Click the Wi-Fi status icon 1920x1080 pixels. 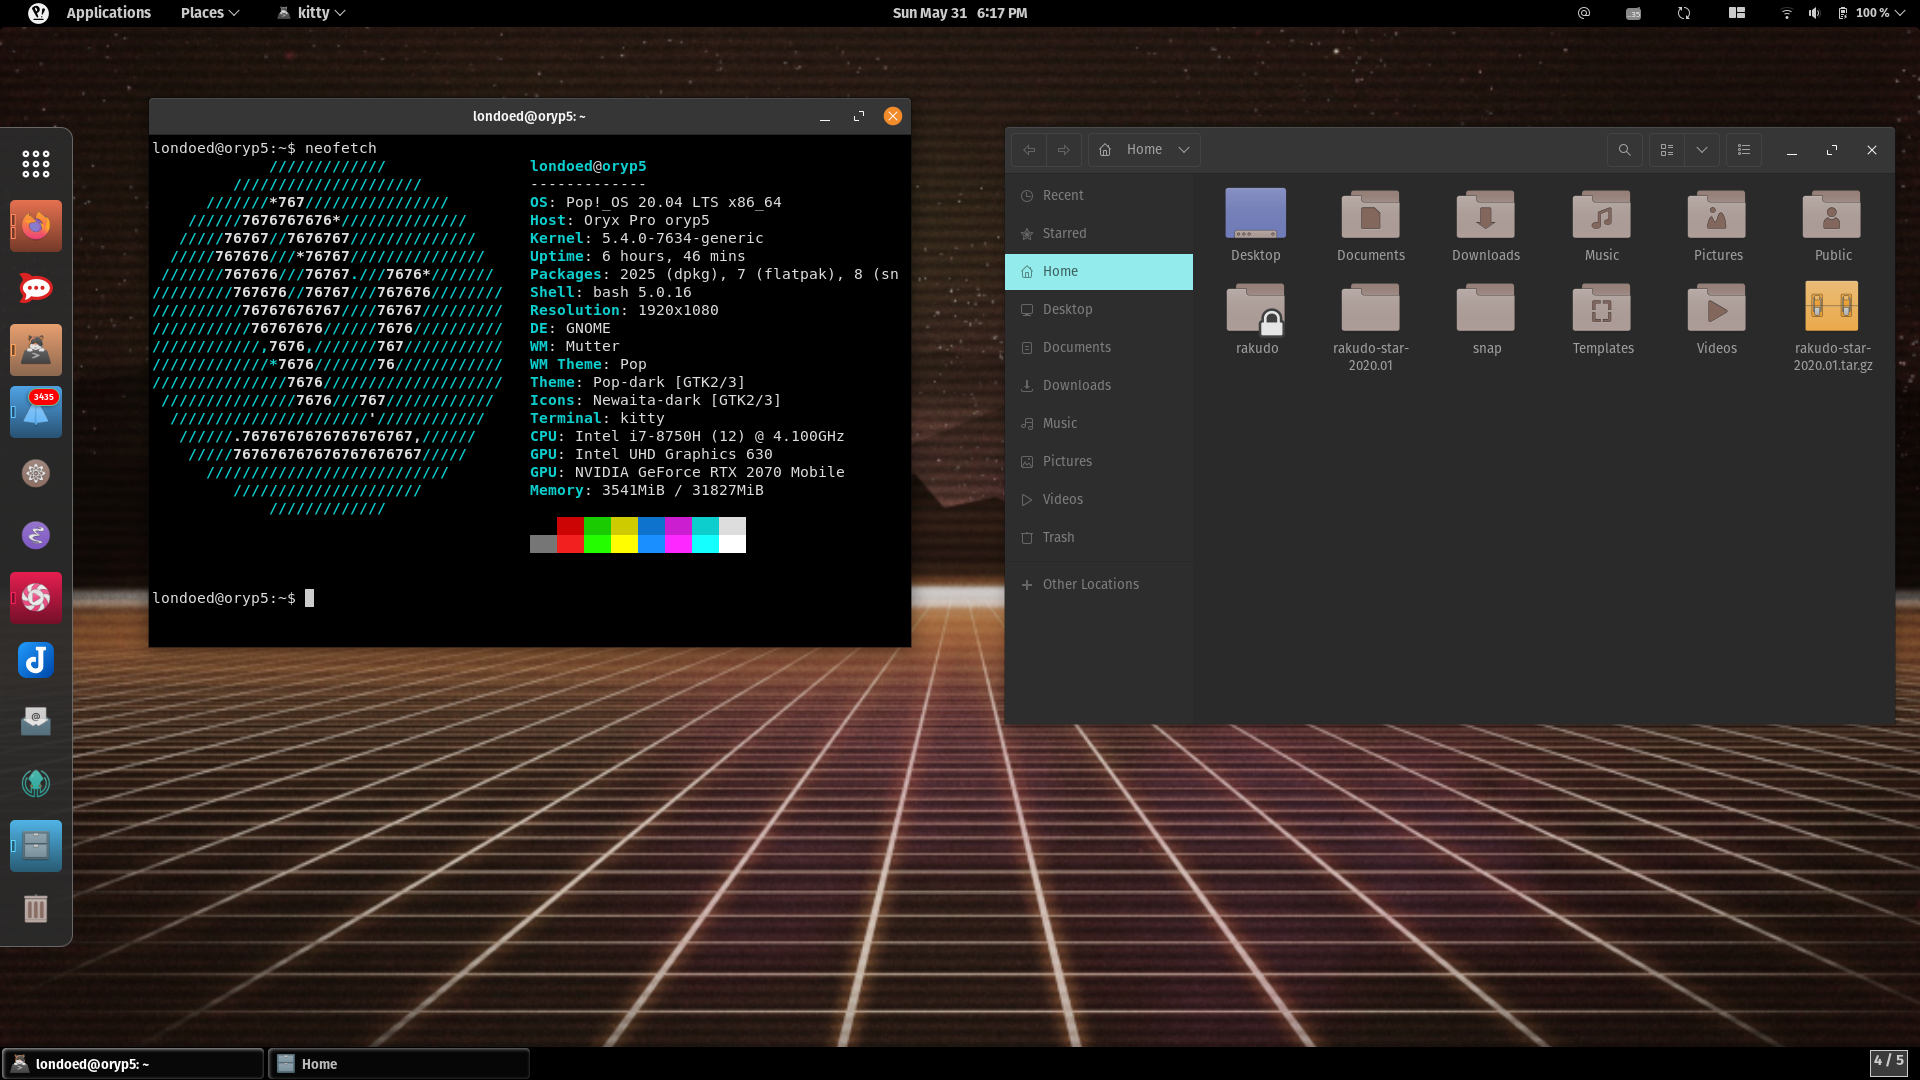pos(1786,13)
